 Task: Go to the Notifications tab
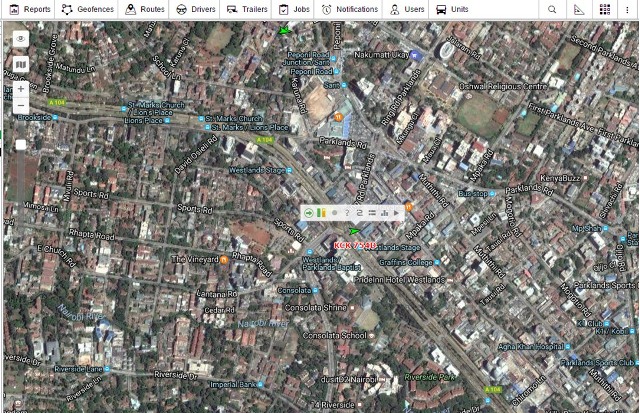[x=349, y=9]
